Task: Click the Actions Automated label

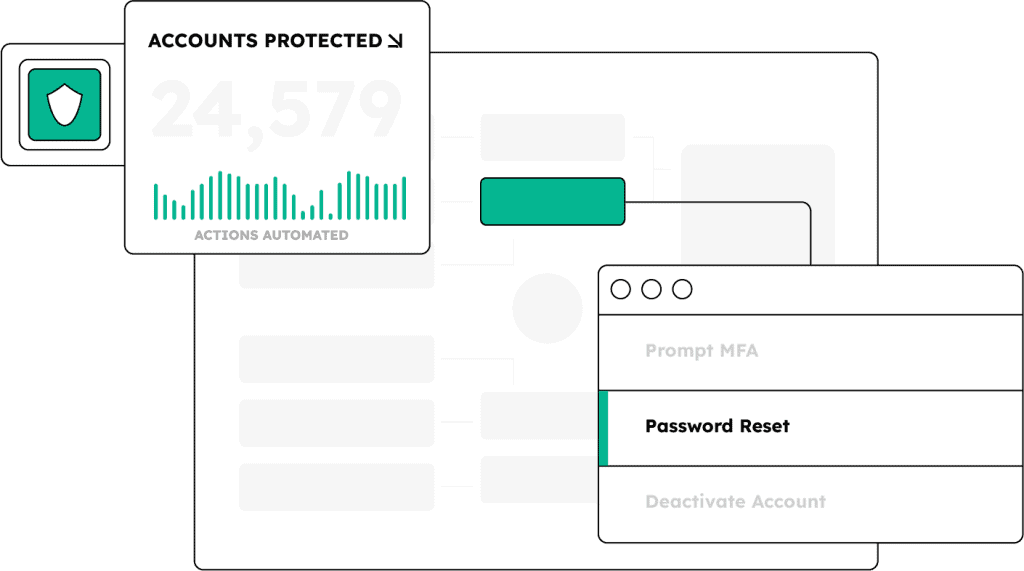Action: [271, 235]
